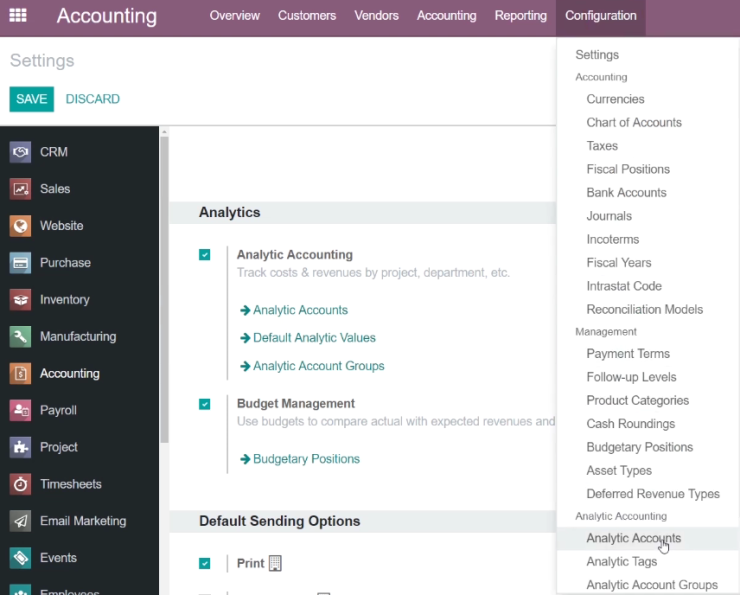Screen dimensions: 740x595
Task: Select Fiscal Years menu entry
Action: coord(619,263)
